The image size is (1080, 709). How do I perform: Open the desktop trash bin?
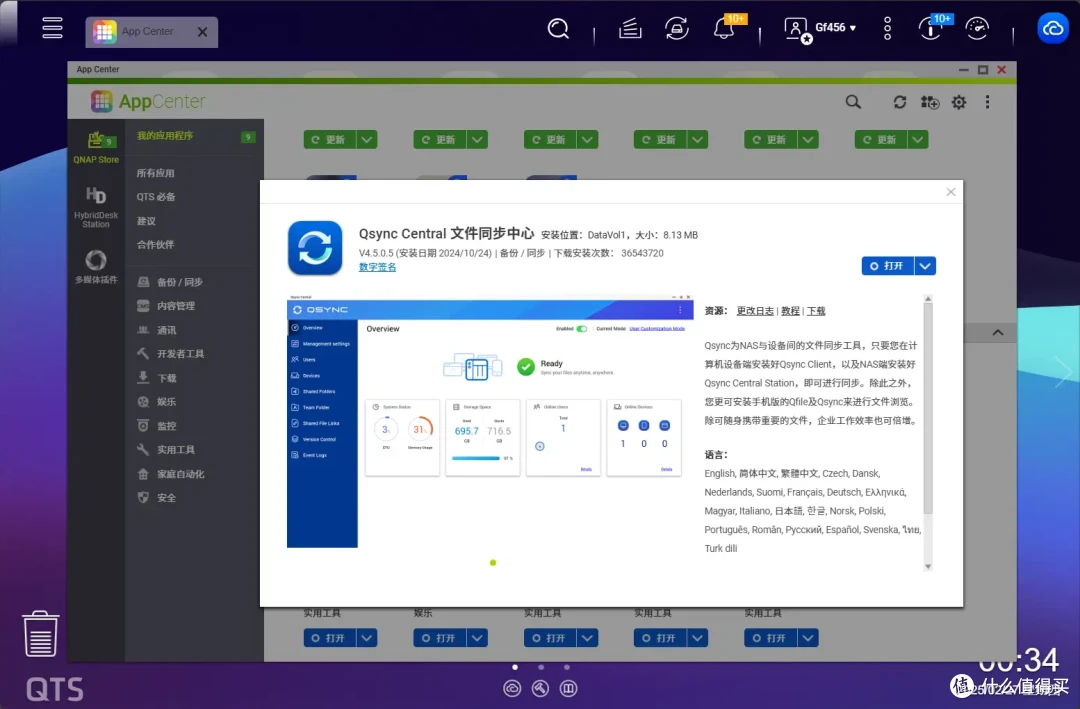pyautogui.click(x=41, y=634)
